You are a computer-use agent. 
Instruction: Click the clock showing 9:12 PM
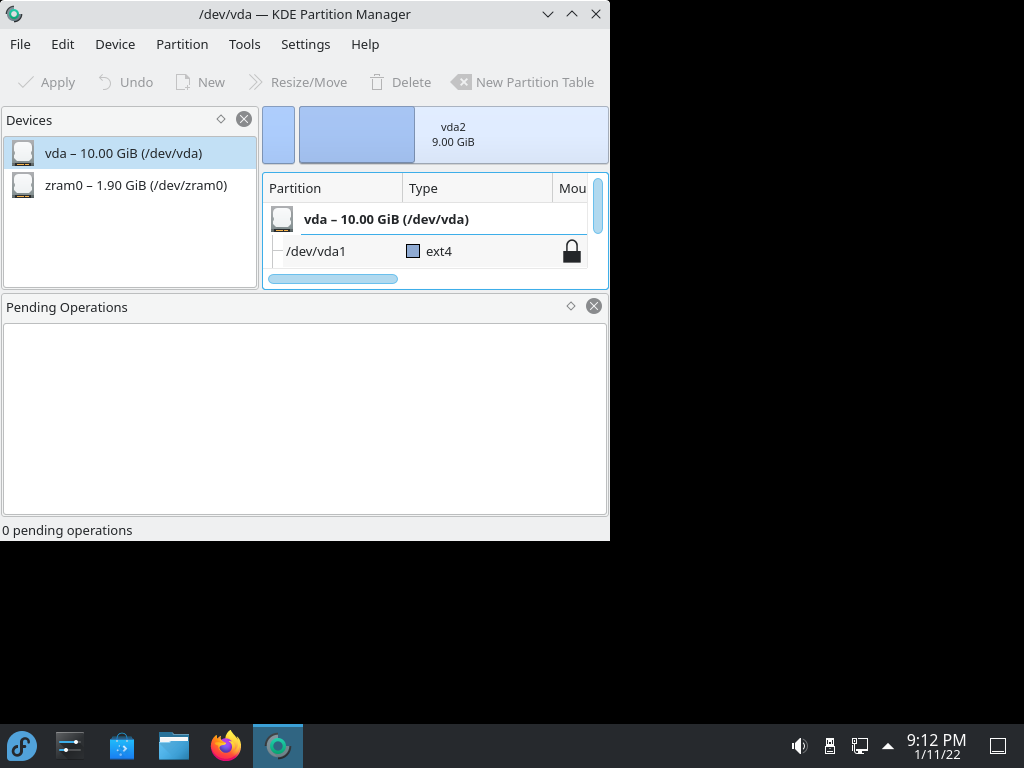[x=936, y=746]
